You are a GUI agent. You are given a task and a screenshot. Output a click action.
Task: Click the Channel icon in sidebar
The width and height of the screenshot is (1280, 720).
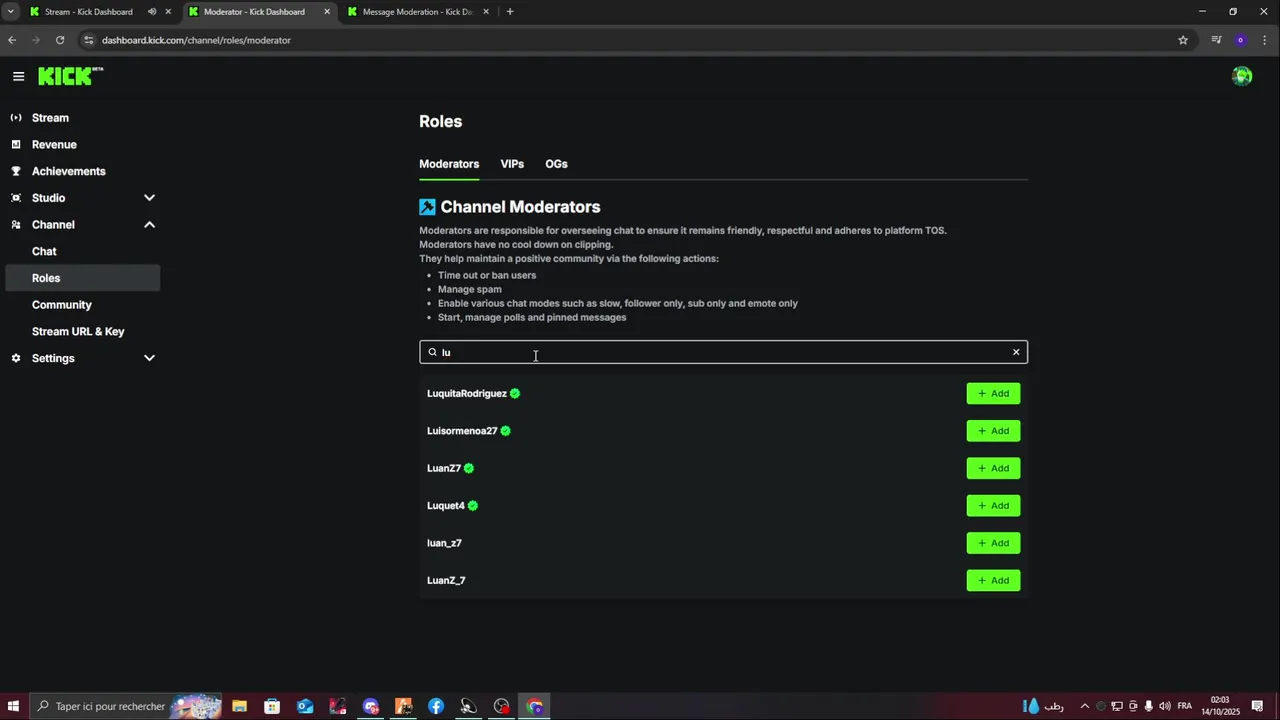[16, 225]
